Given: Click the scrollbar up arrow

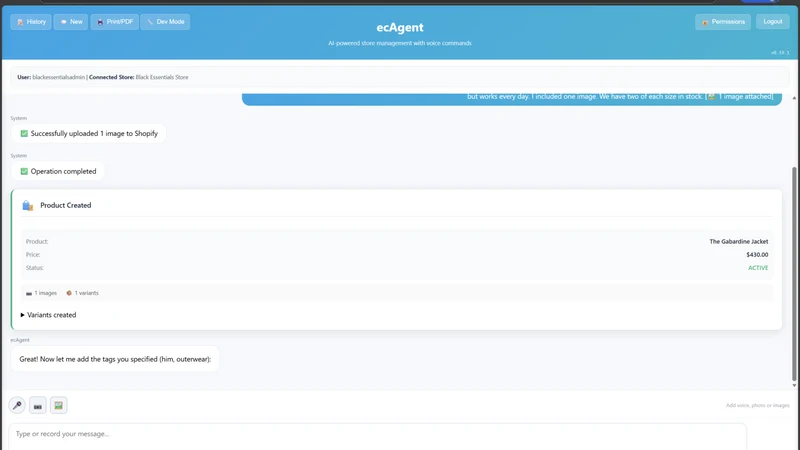Looking at the screenshot, I should coord(794,98).
